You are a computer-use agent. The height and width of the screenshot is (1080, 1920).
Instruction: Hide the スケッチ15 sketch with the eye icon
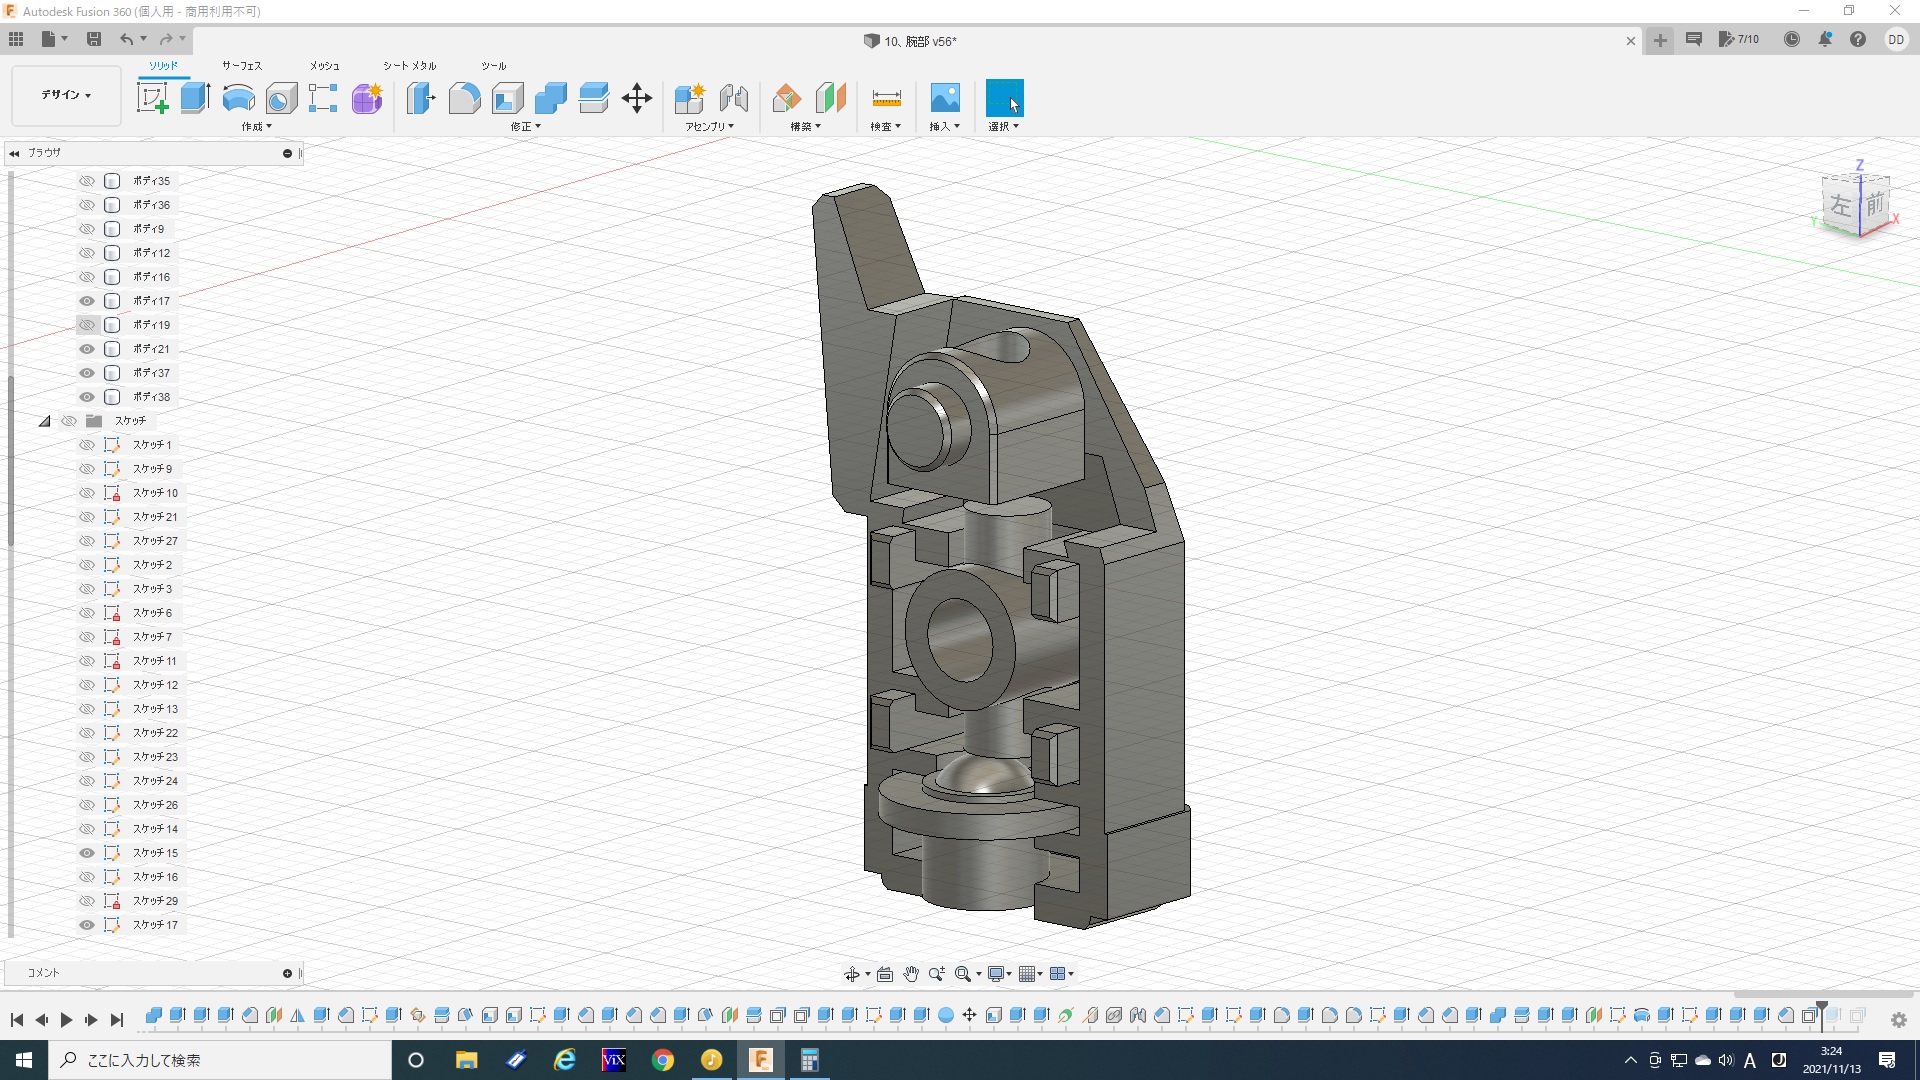(x=87, y=853)
